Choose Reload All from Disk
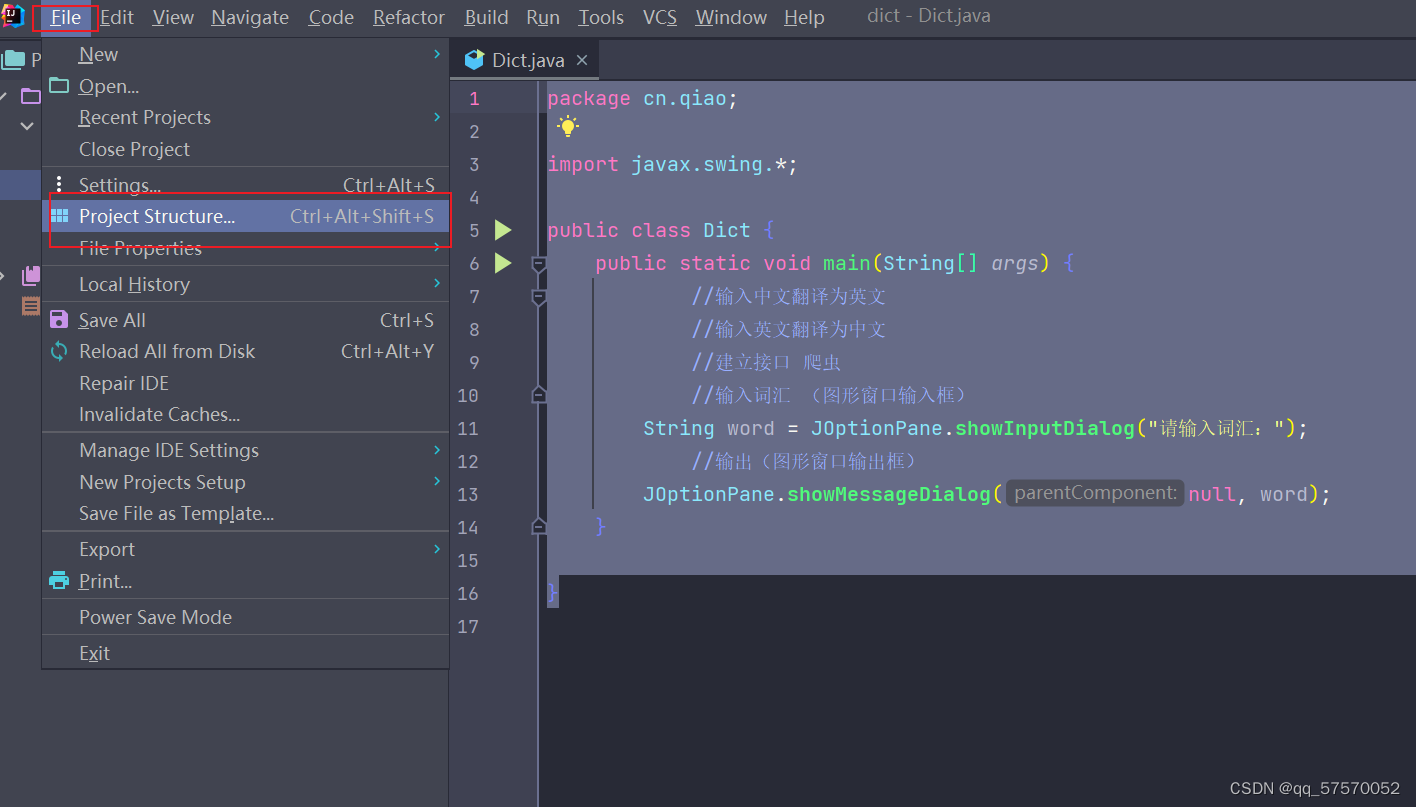The image size is (1416, 807). (x=245, y=351)
